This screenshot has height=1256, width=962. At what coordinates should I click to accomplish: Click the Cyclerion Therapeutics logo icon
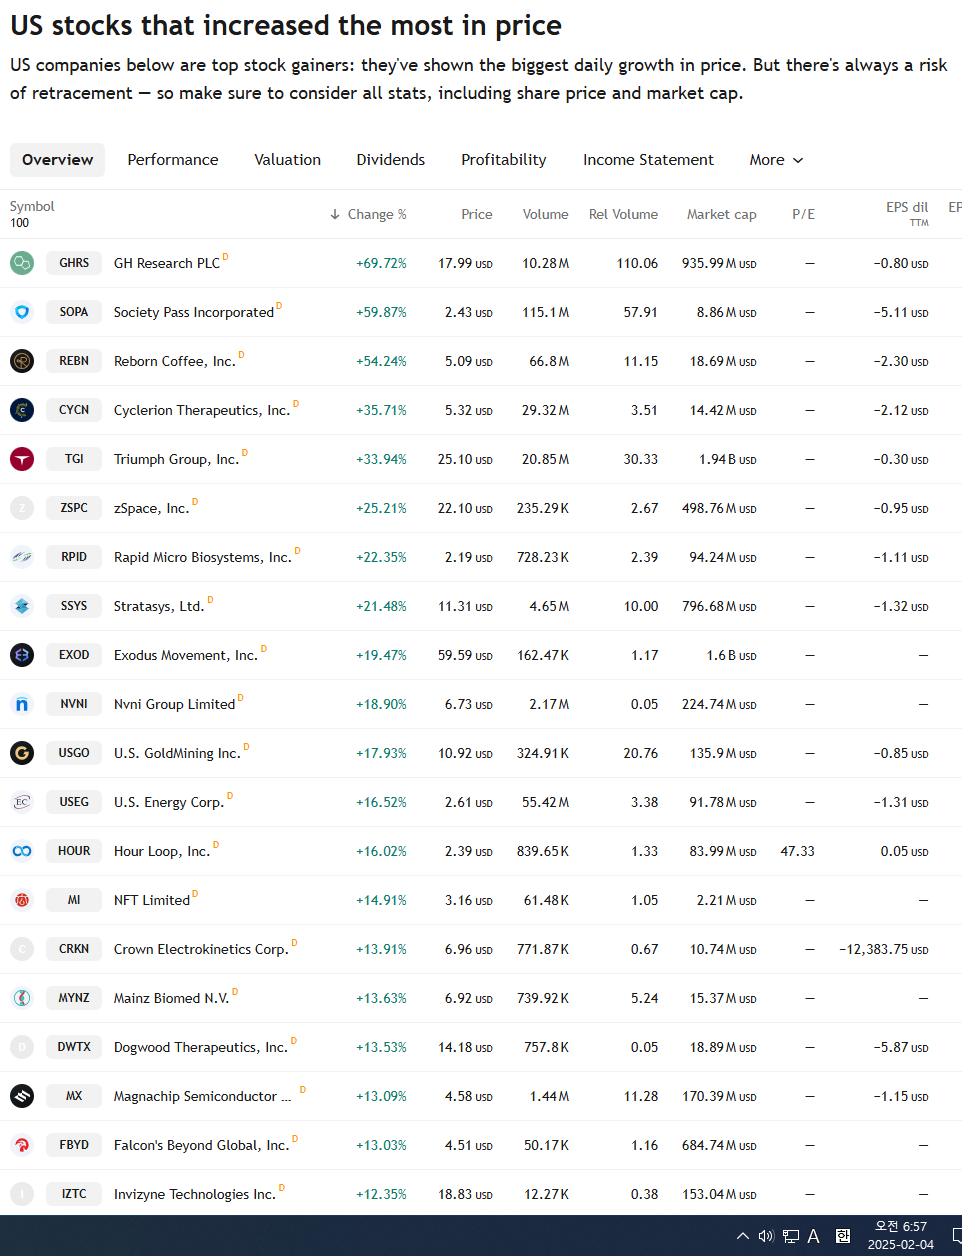22,410
